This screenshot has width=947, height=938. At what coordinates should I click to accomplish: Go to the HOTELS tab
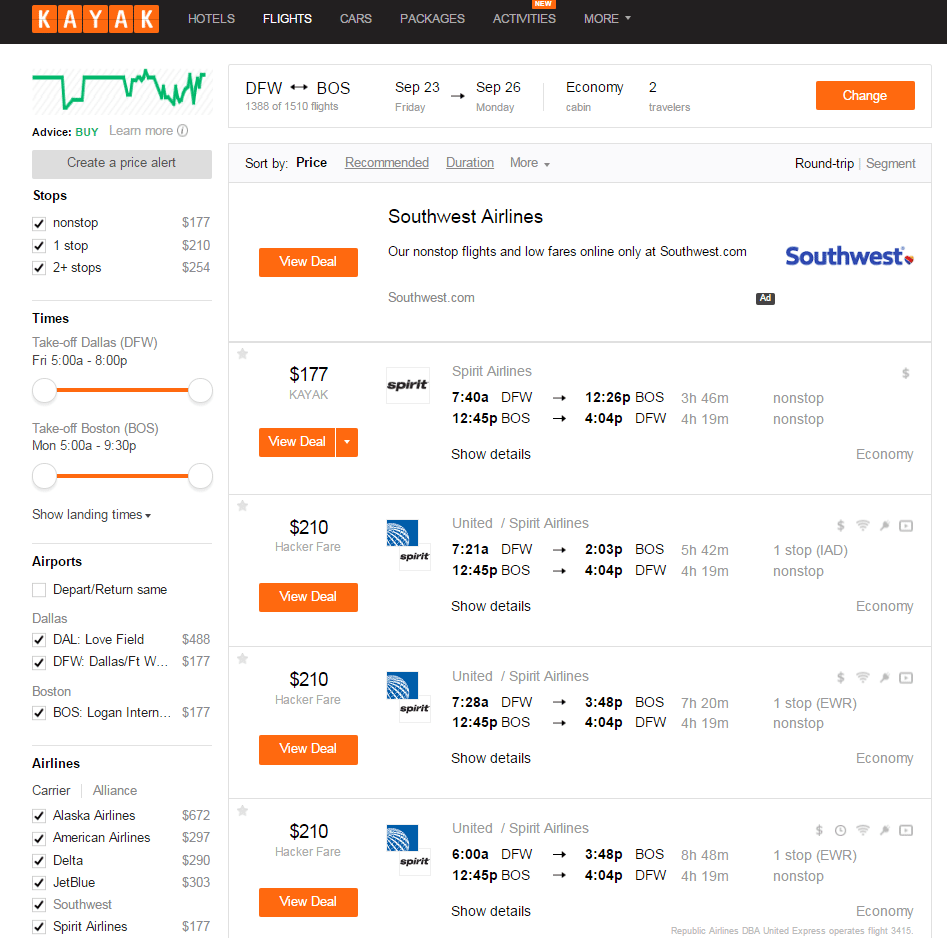tap(211, 19)
